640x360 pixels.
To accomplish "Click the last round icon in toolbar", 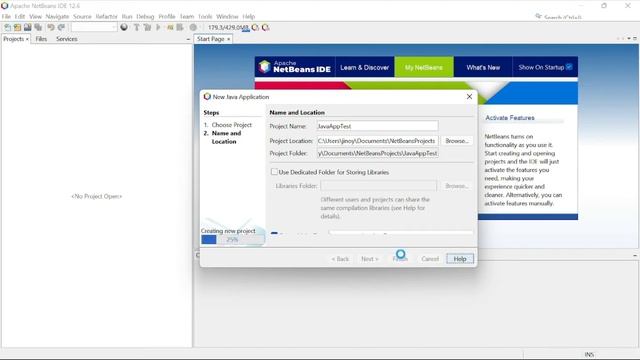I will click(265, 27).
